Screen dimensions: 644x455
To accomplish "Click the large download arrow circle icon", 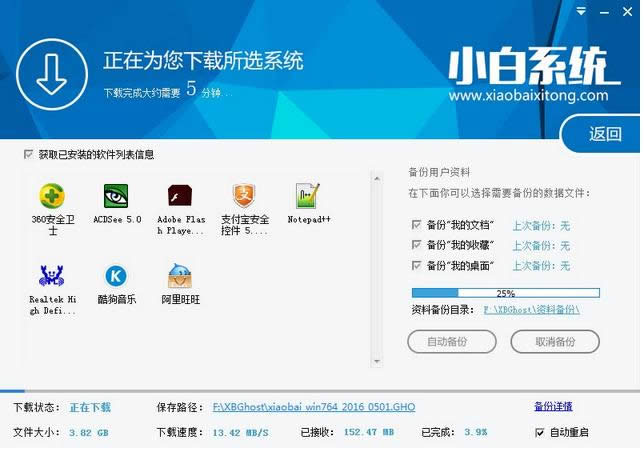I will pyautogui.click(x=52, y=74).
